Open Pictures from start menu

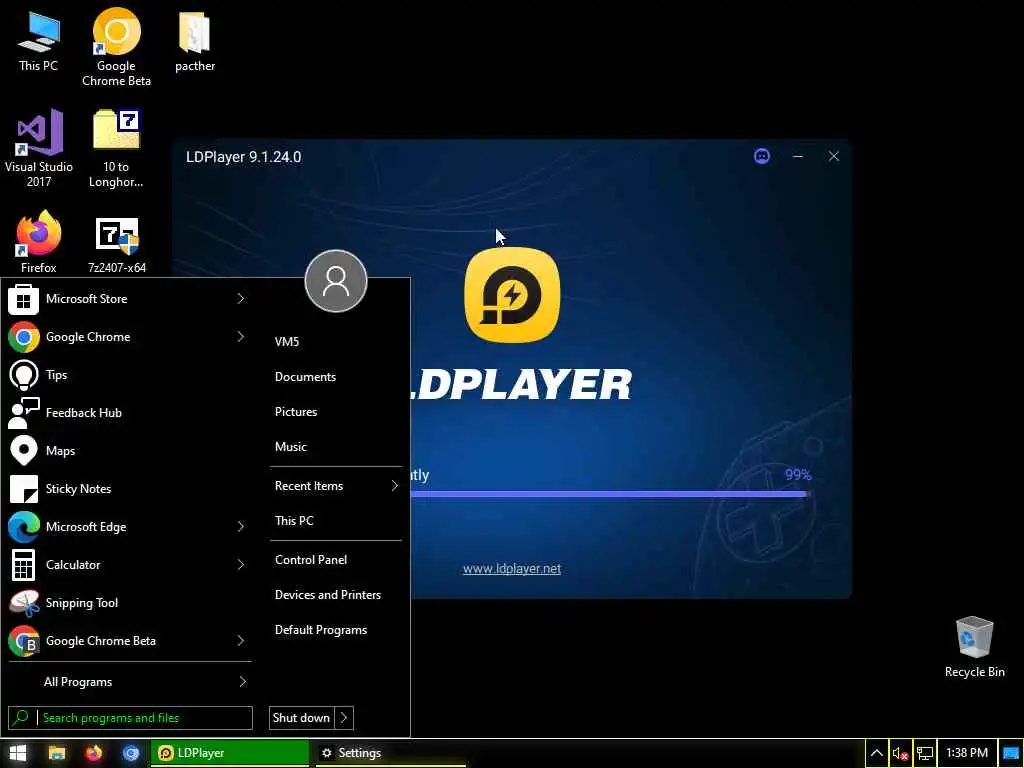pos(296,412)
